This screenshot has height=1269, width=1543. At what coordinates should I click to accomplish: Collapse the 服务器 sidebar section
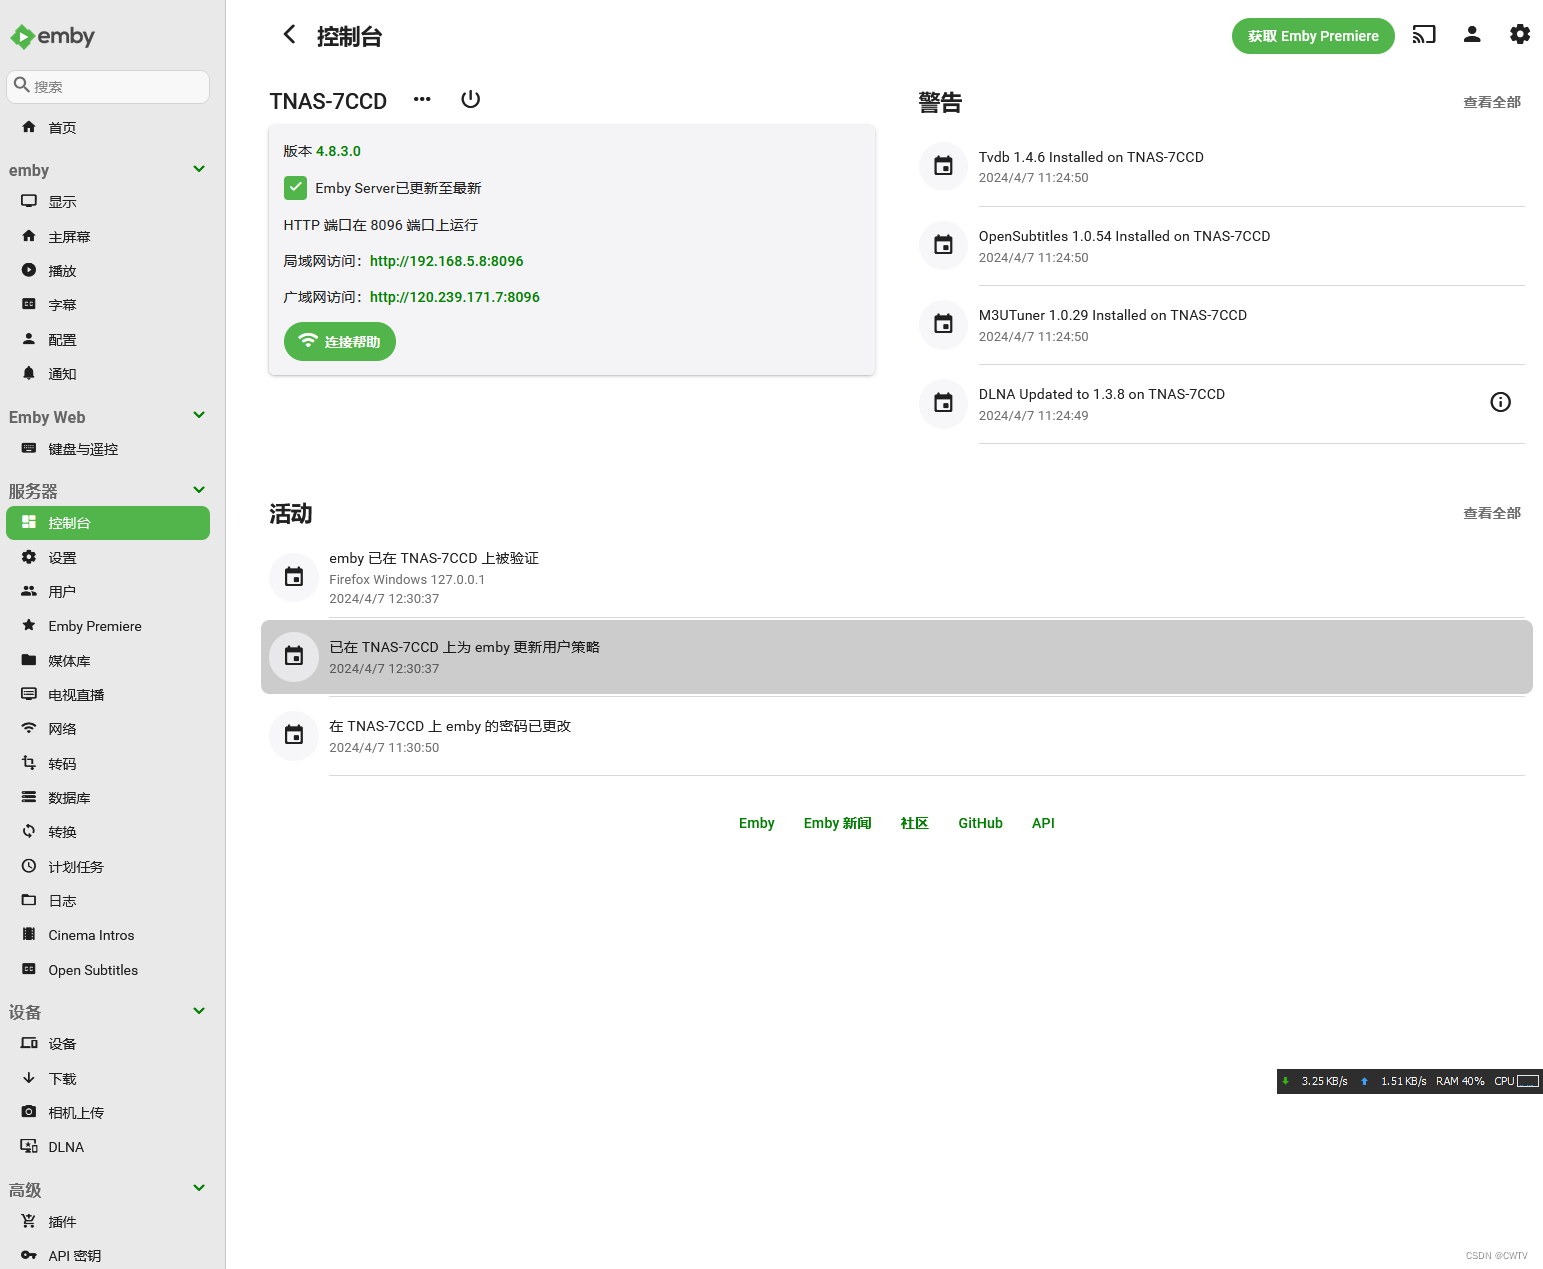[x=199, y=490]
